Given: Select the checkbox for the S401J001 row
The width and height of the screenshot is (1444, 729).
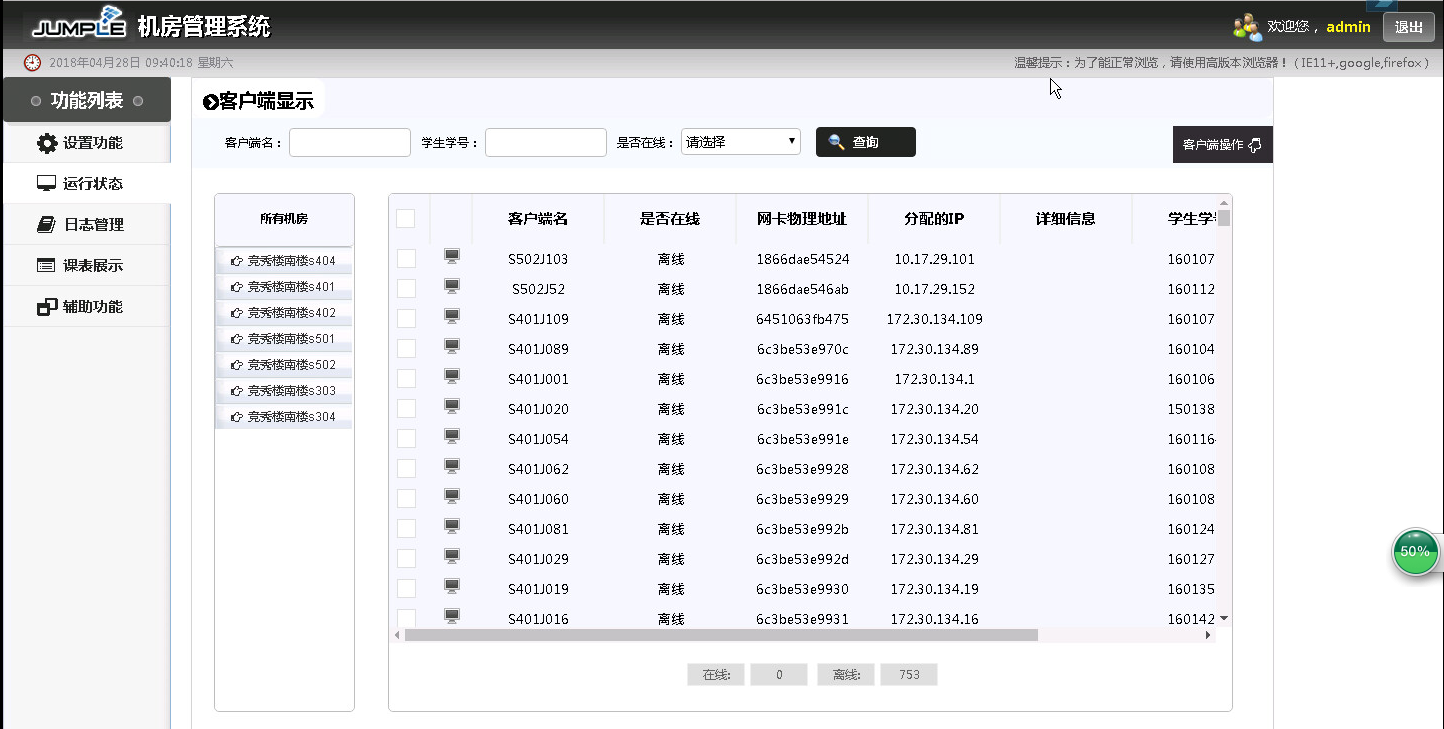Looking at the screenshot, I should 406,379.
